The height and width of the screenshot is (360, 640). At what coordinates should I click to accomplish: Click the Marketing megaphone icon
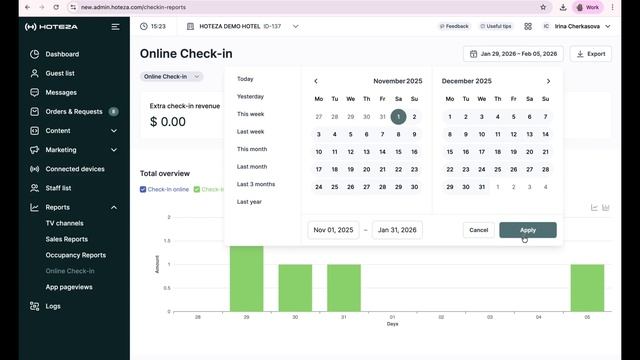(35, 150)
